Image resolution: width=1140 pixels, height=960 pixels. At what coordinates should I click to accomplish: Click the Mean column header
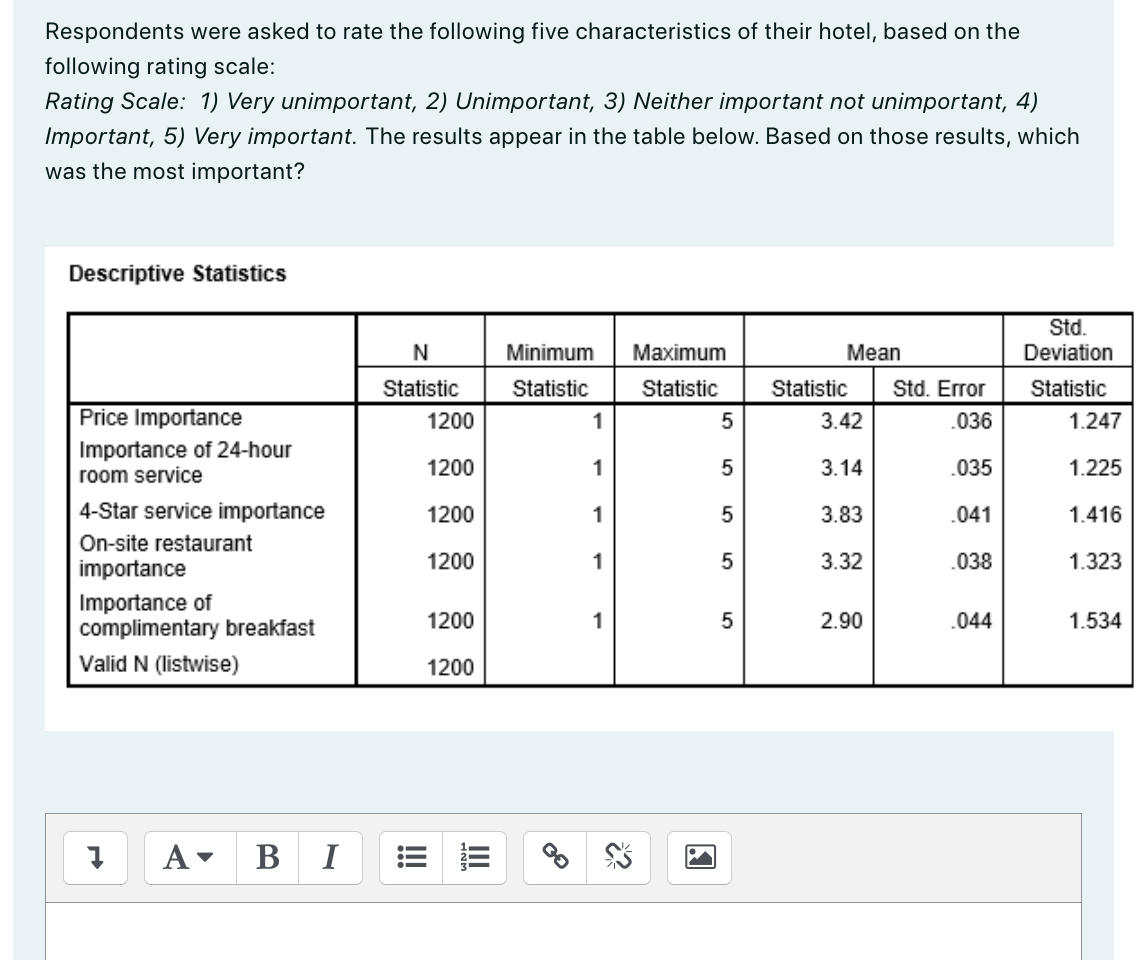(x=872, y=352)
